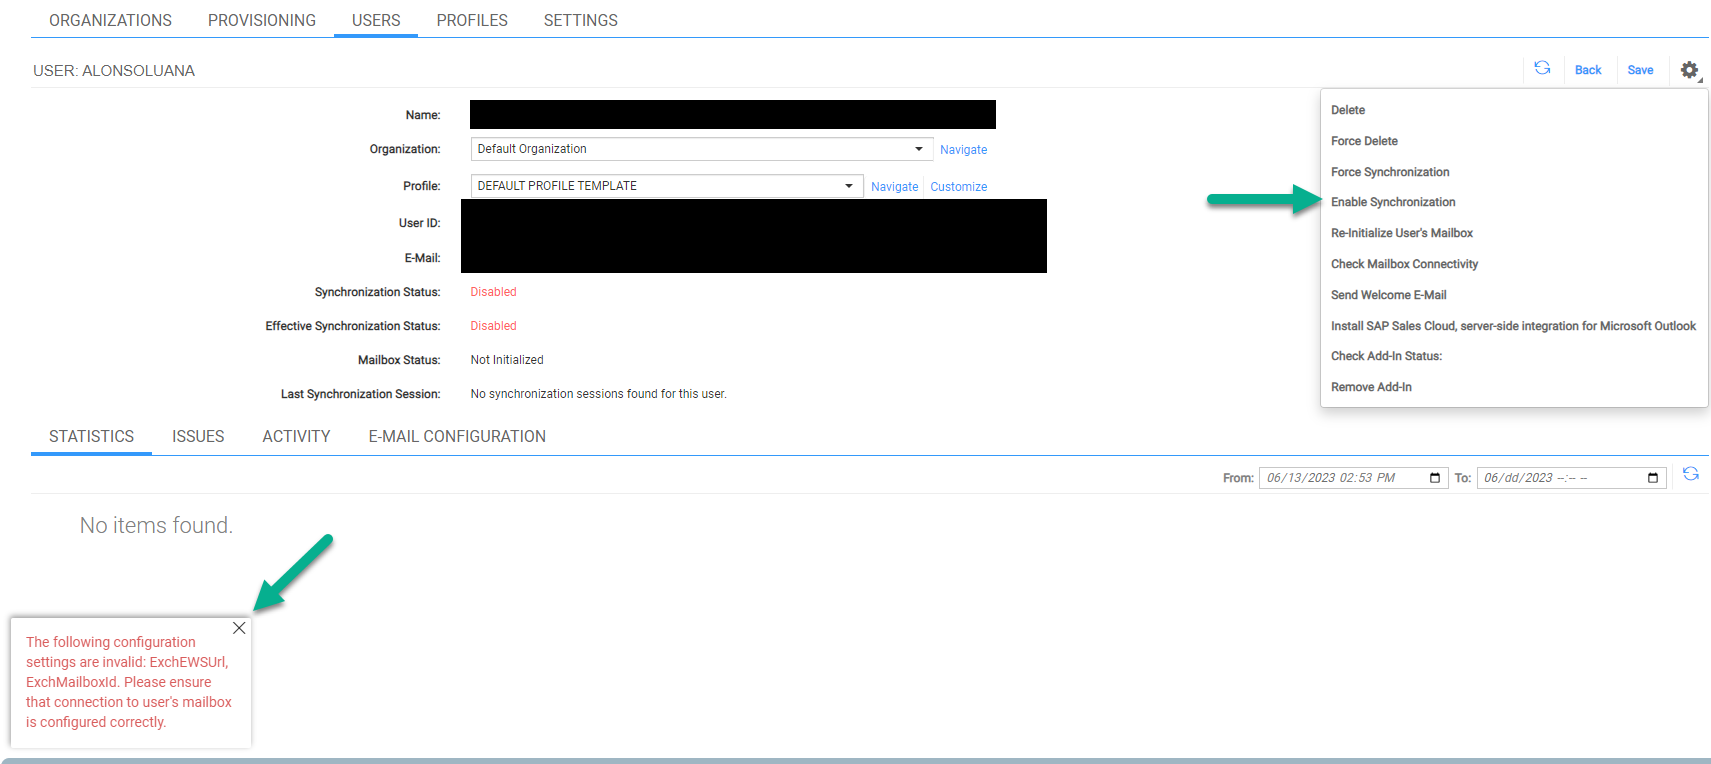Click the Disabled value beside Synchronization Status
This screenshot has width=1711, height=764.
click(x=493, y=292)
